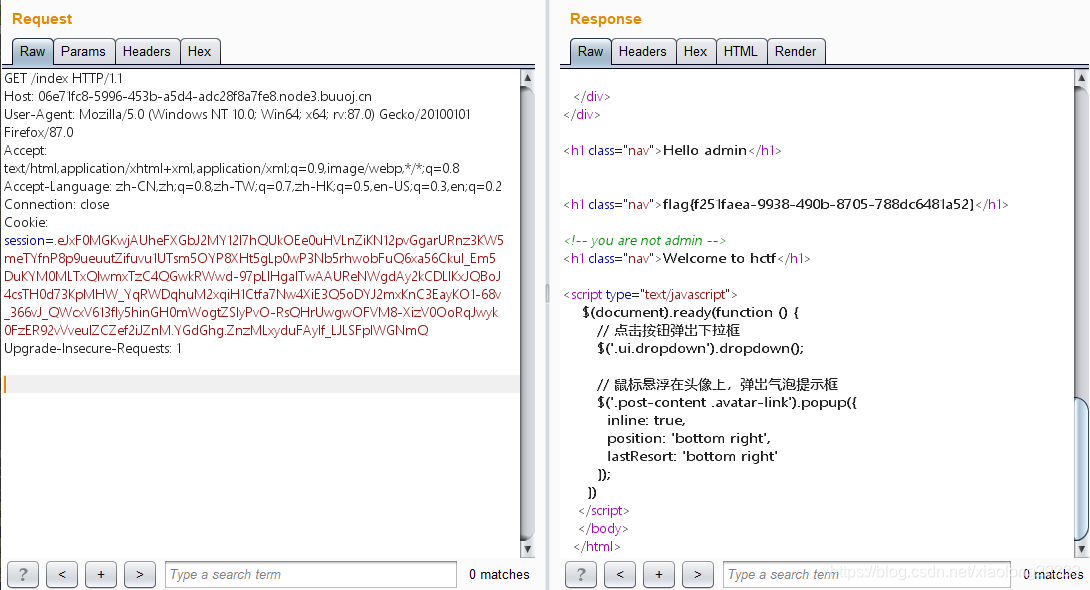
Task: Open the Request Headers tab
Action: (x=147, y=51)
